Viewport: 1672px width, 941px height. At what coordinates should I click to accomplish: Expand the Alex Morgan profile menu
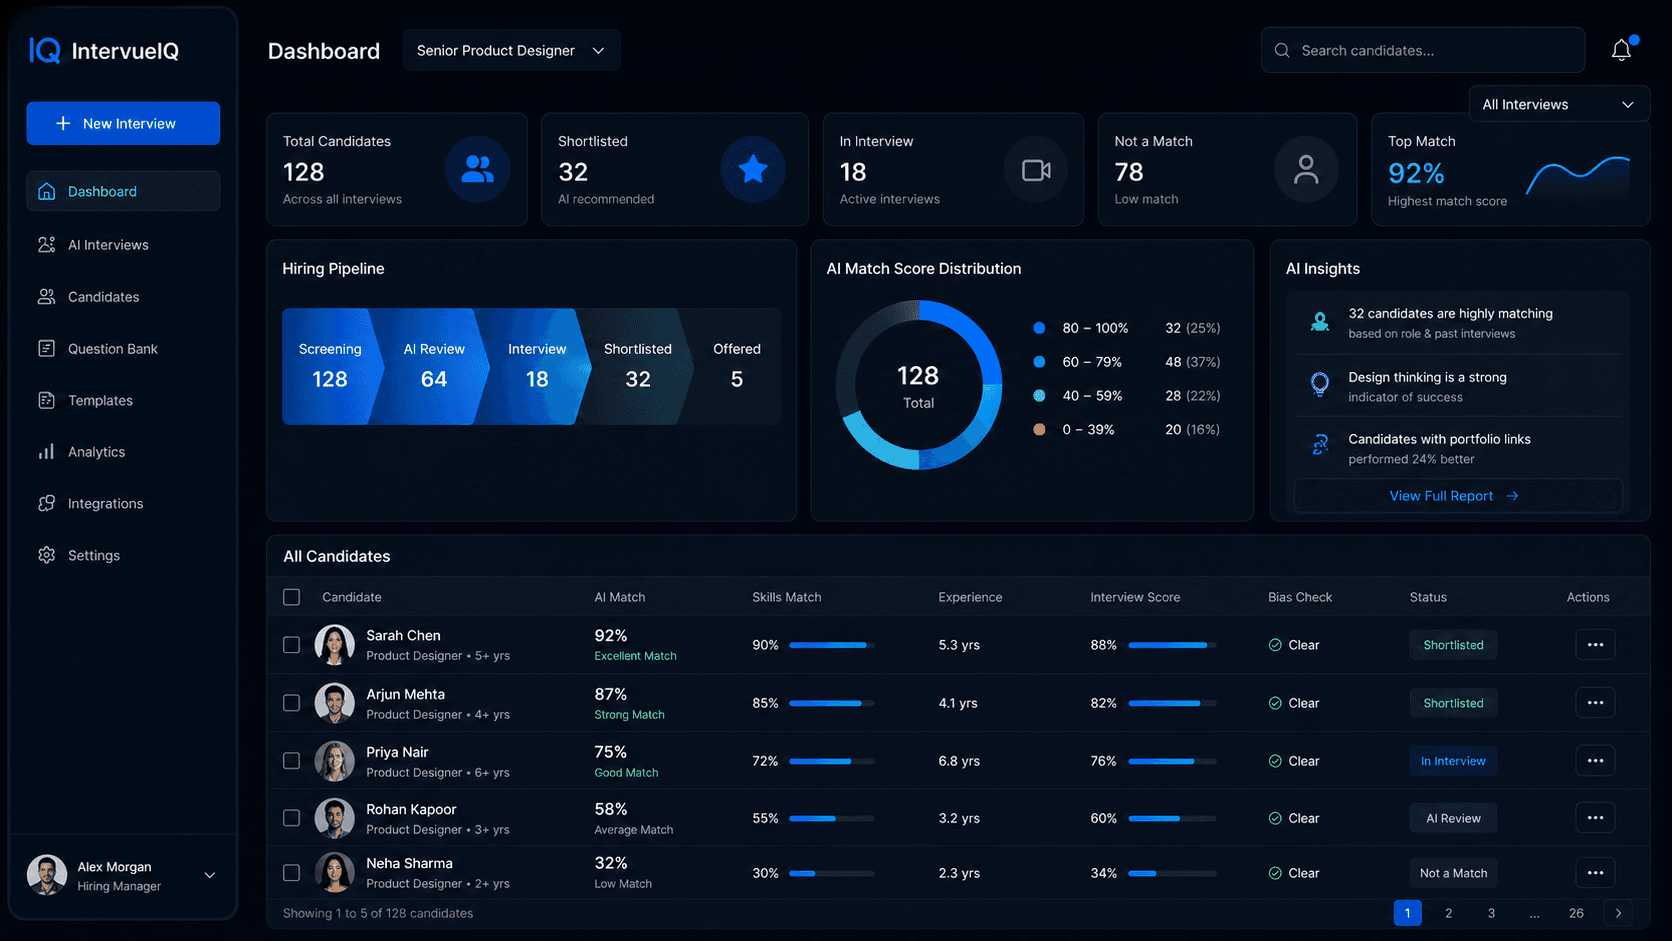click(x=120, y=874)
